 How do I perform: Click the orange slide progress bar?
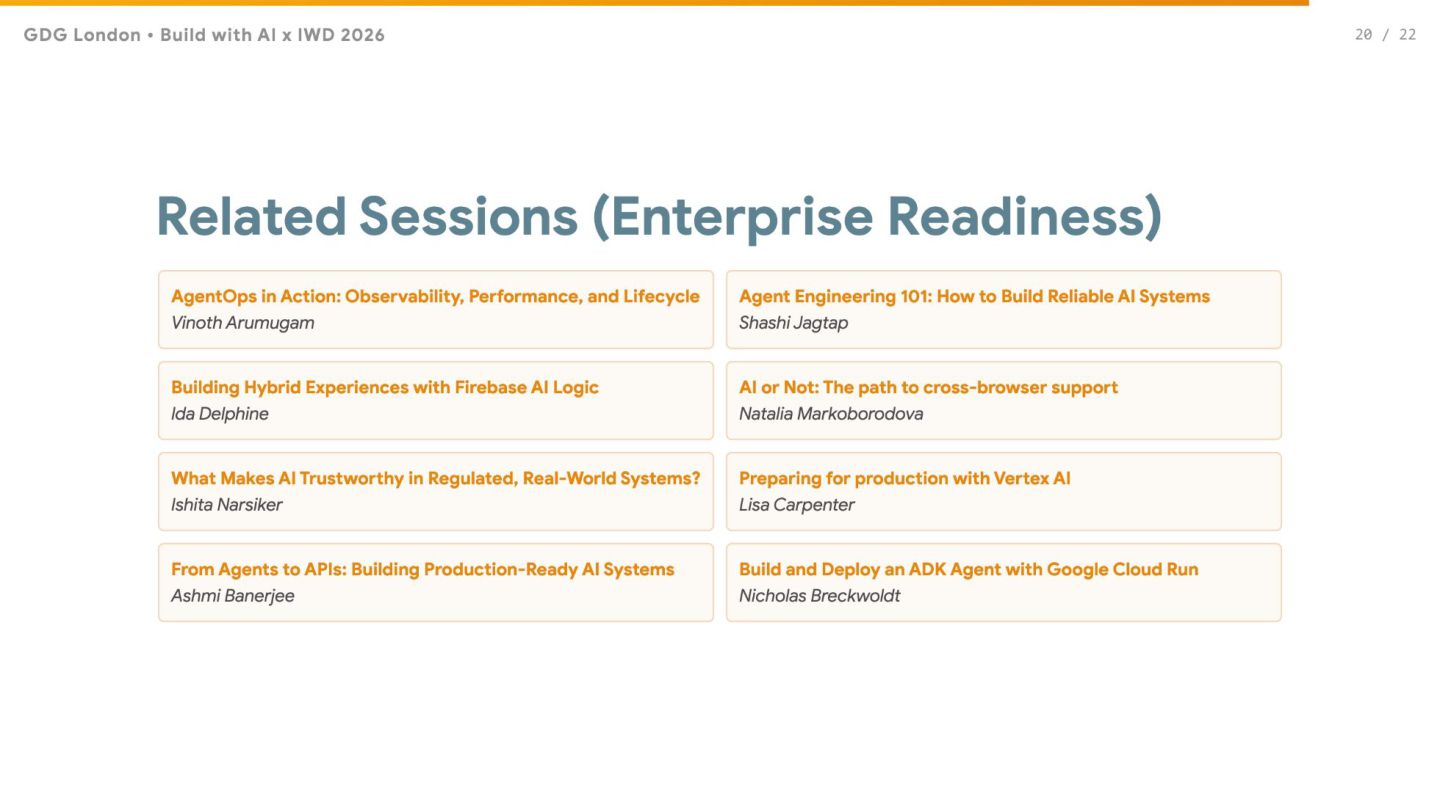coord(654,3)
